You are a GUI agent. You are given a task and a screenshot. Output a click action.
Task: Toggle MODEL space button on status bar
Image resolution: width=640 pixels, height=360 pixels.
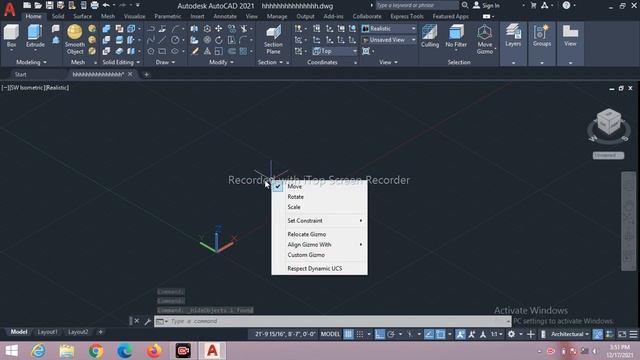pyautogui.click(x=330, y=334)
